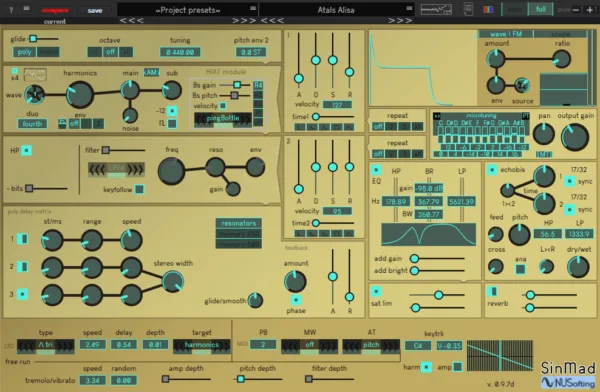Open the Atals Alisa preset dropdown
The height and width of the screenshot is (392, 600).
click(x=336, y=10)
